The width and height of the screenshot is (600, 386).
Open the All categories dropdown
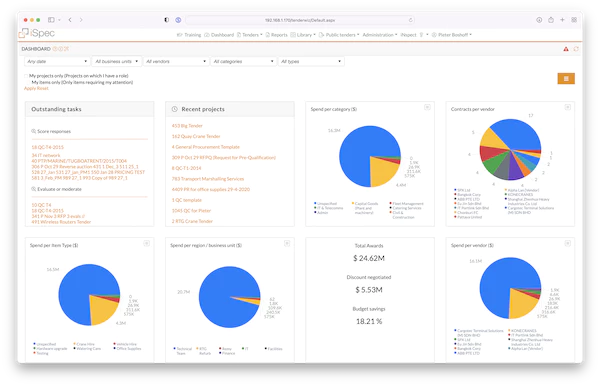click(243, 61)
